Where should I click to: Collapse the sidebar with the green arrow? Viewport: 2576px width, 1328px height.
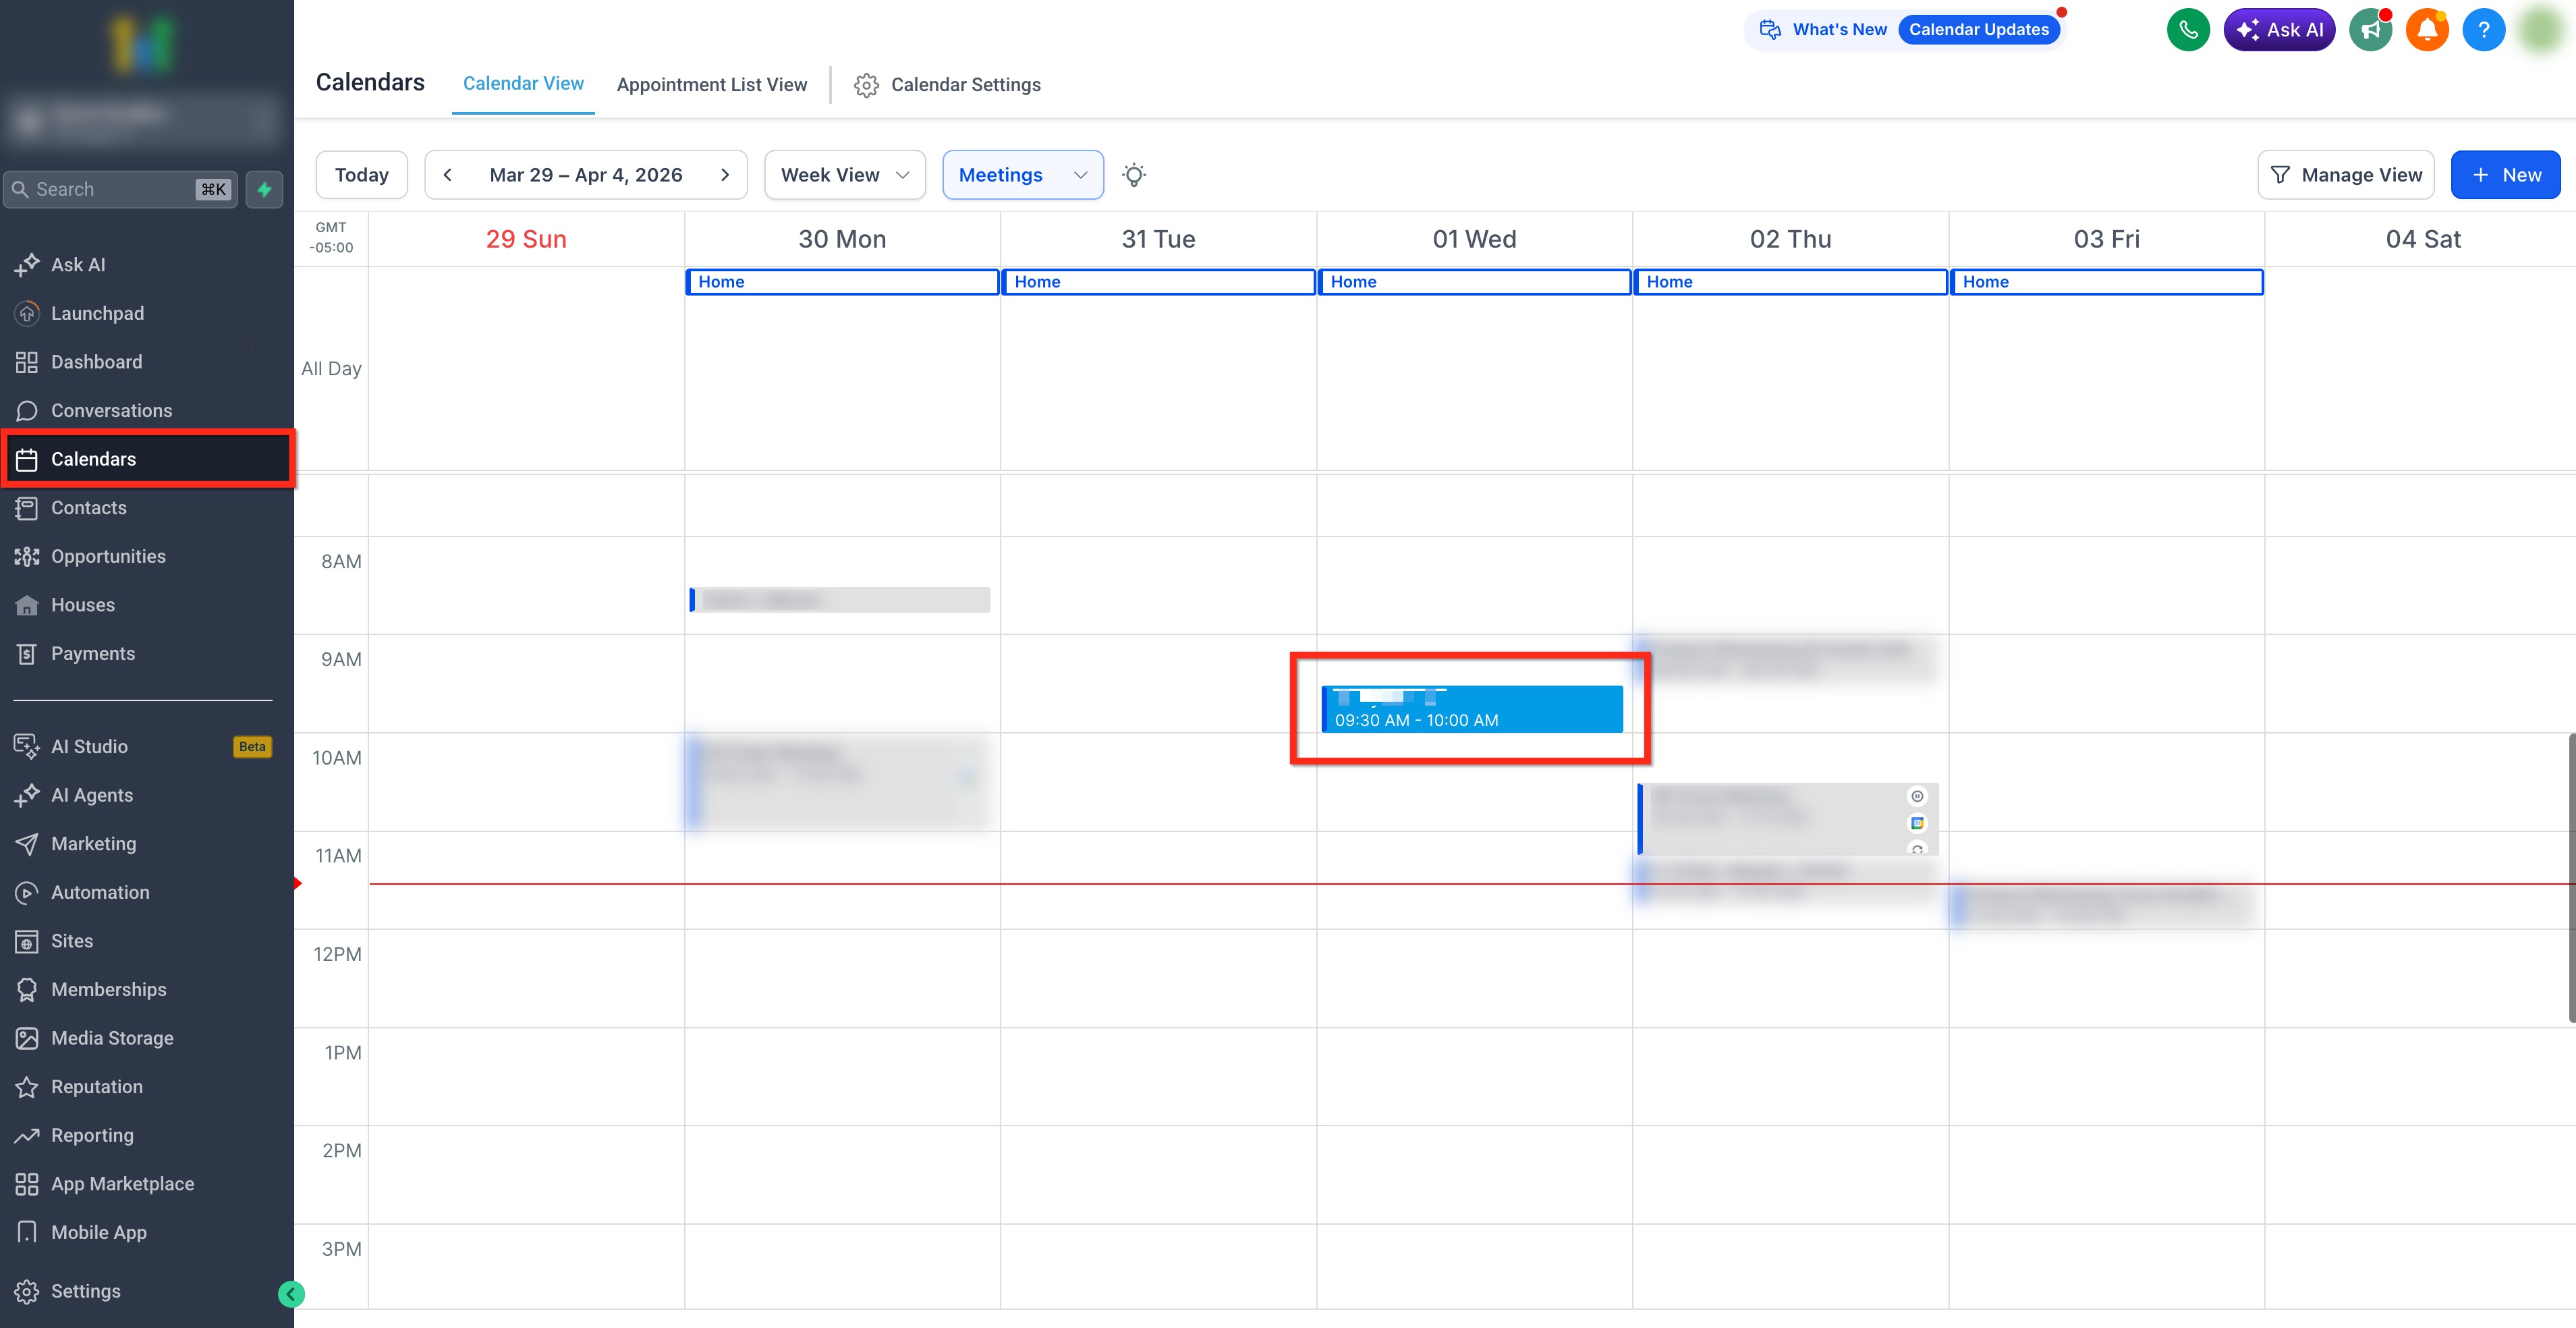pyautogui.click(x=290, y=1294)
